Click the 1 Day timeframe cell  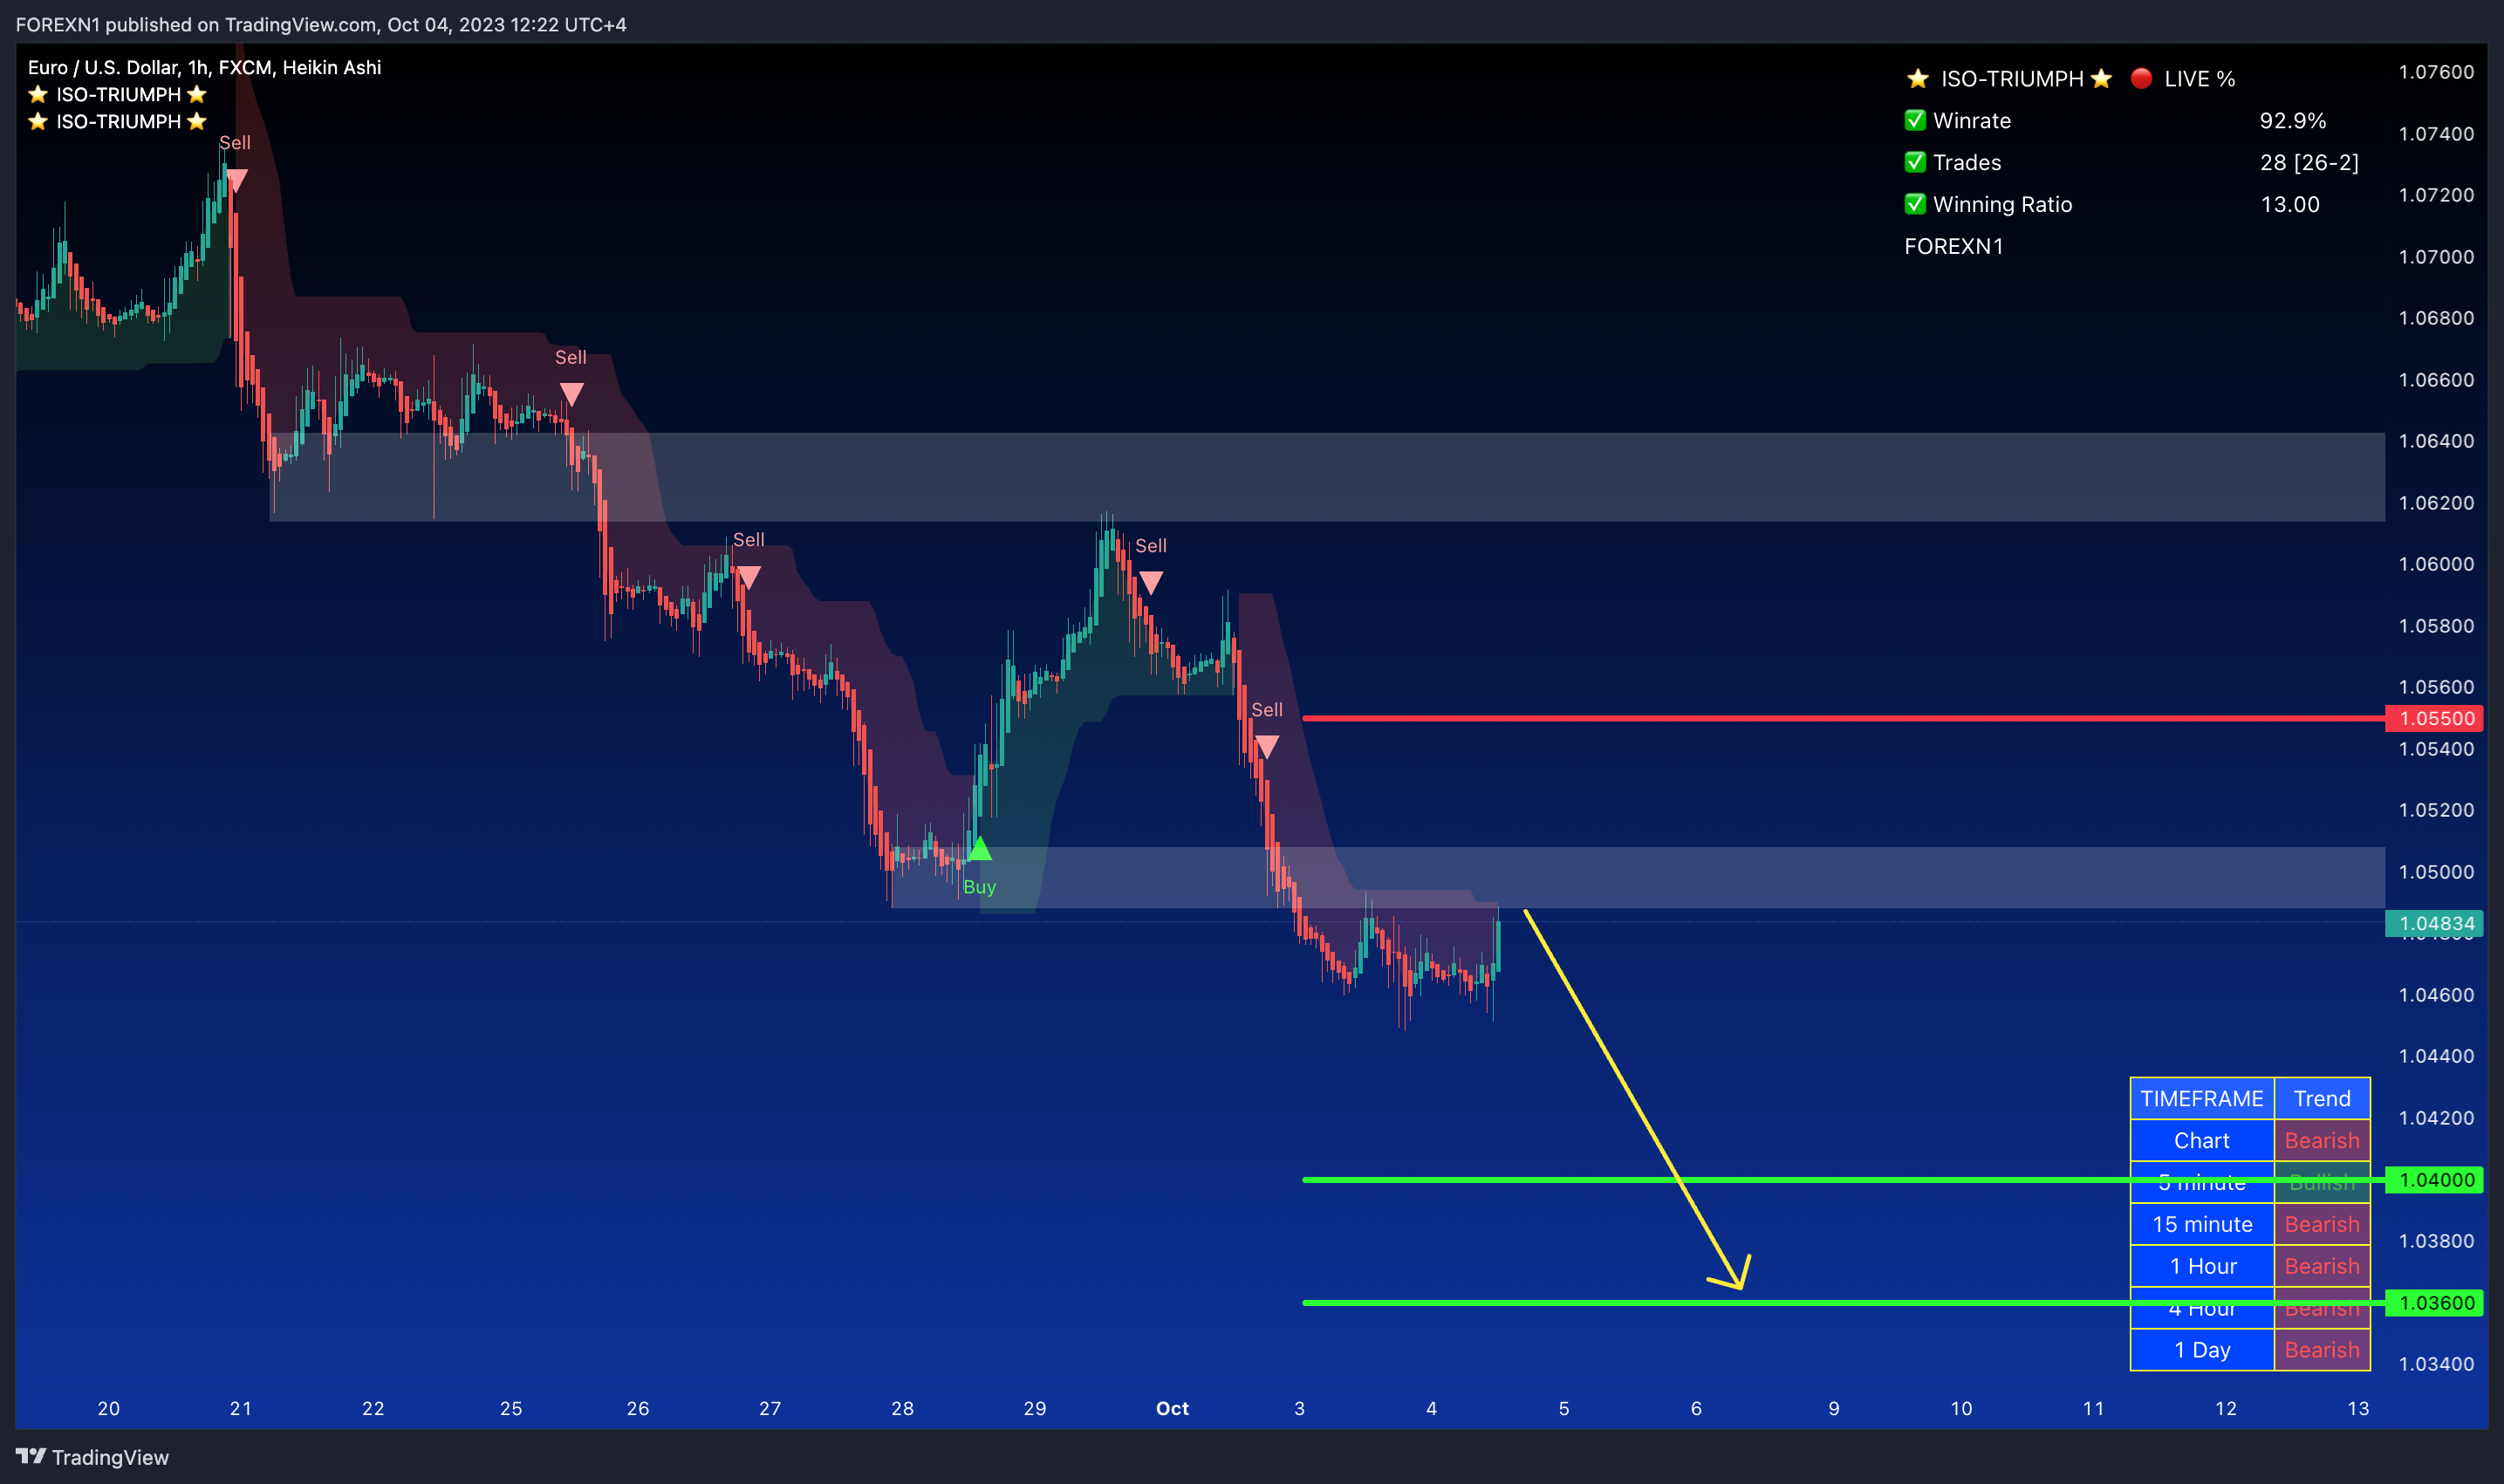click(2202, 1350)
